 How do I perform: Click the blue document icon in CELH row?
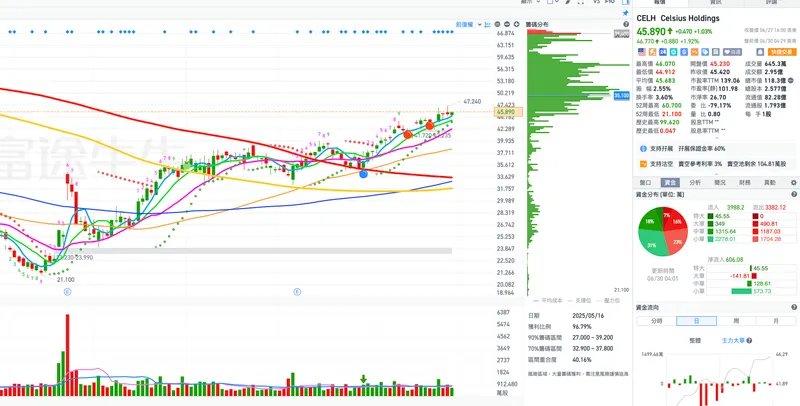coord(684,52)
